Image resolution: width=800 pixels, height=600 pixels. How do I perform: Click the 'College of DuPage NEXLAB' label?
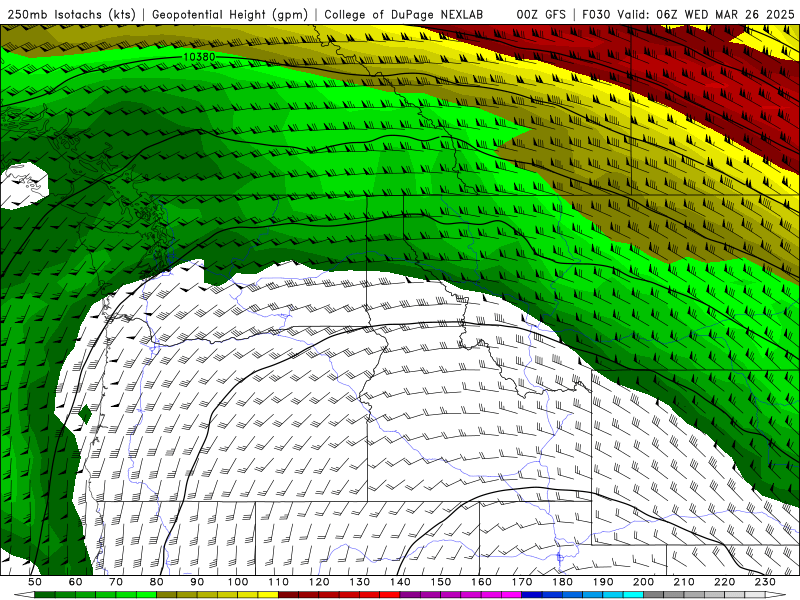(404, 14)
